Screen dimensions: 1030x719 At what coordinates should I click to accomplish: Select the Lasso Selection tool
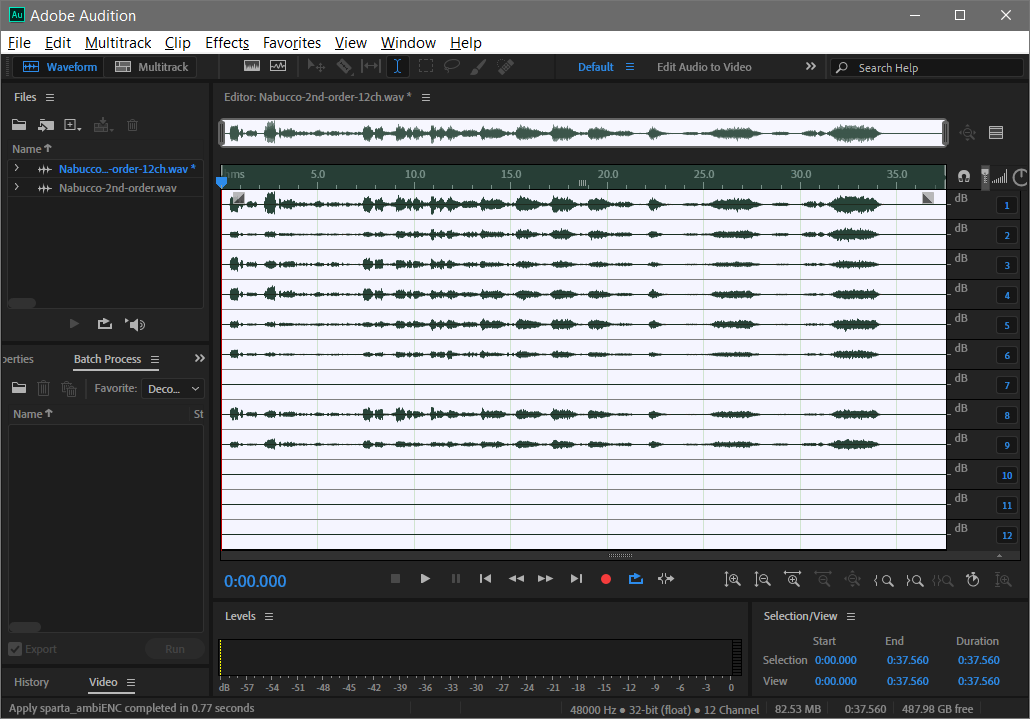[452, 66]
